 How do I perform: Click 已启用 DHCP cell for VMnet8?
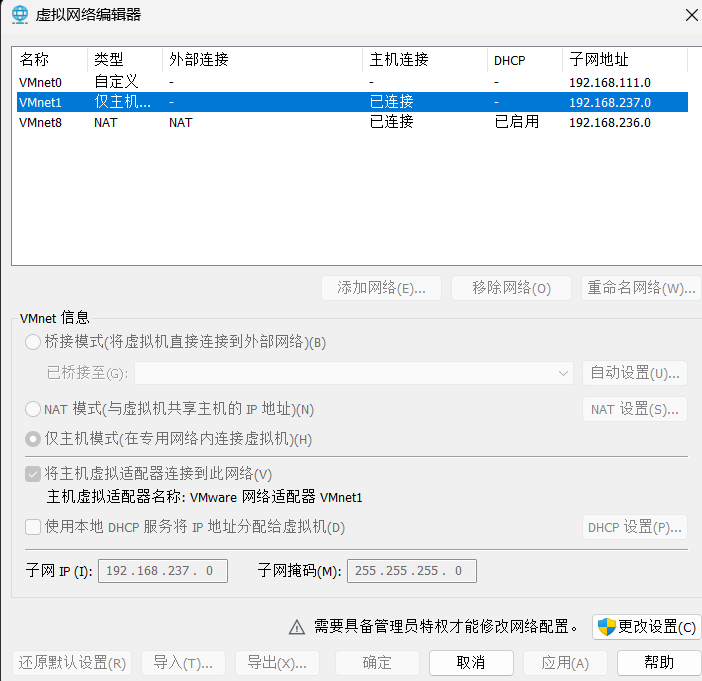(517, 122)
